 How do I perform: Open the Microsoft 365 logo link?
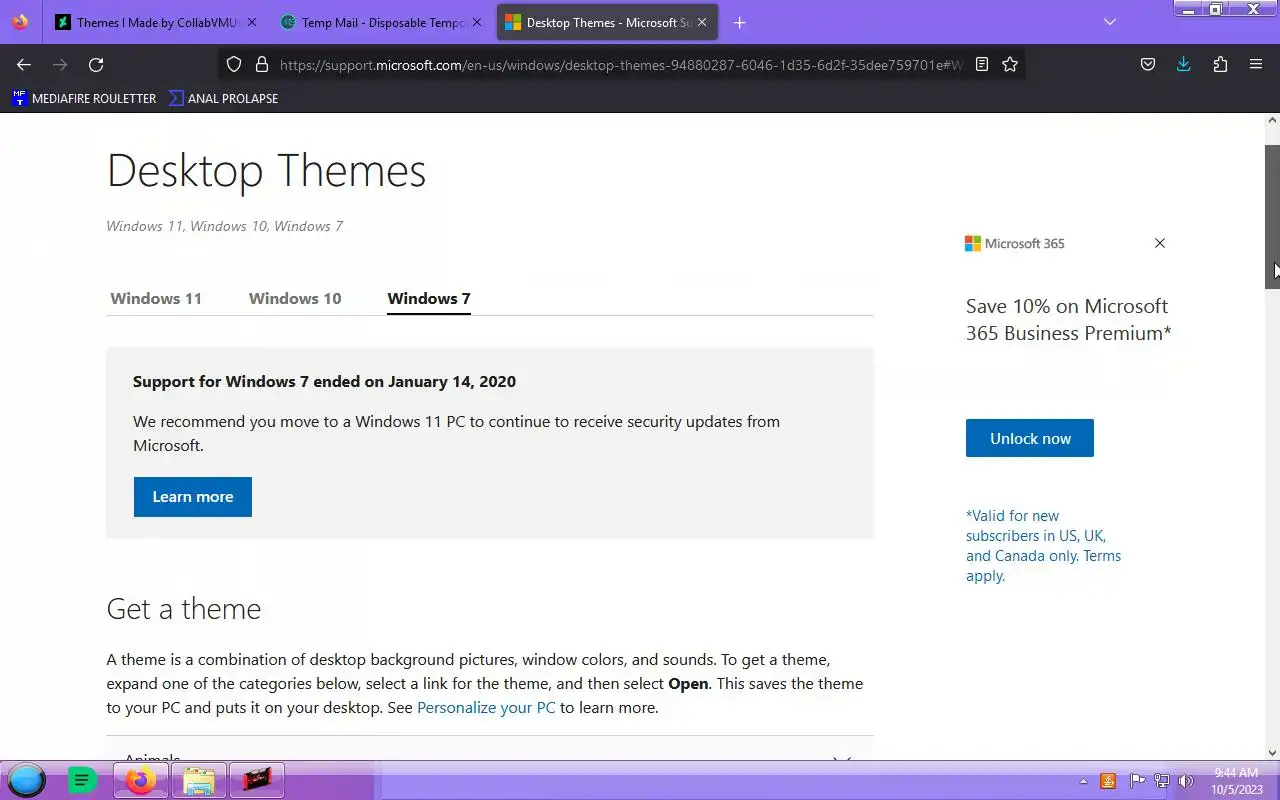point(1015,243)
